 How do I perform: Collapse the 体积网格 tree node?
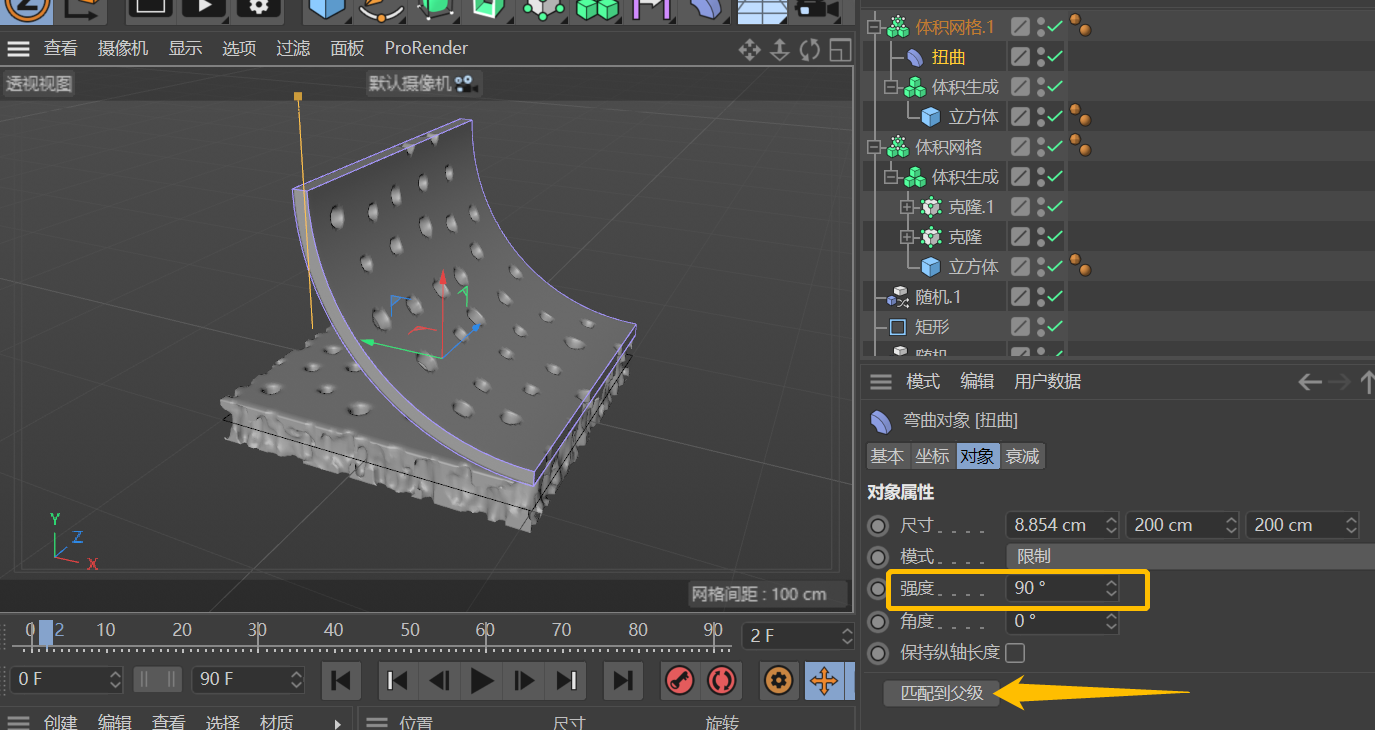point(874,147)
